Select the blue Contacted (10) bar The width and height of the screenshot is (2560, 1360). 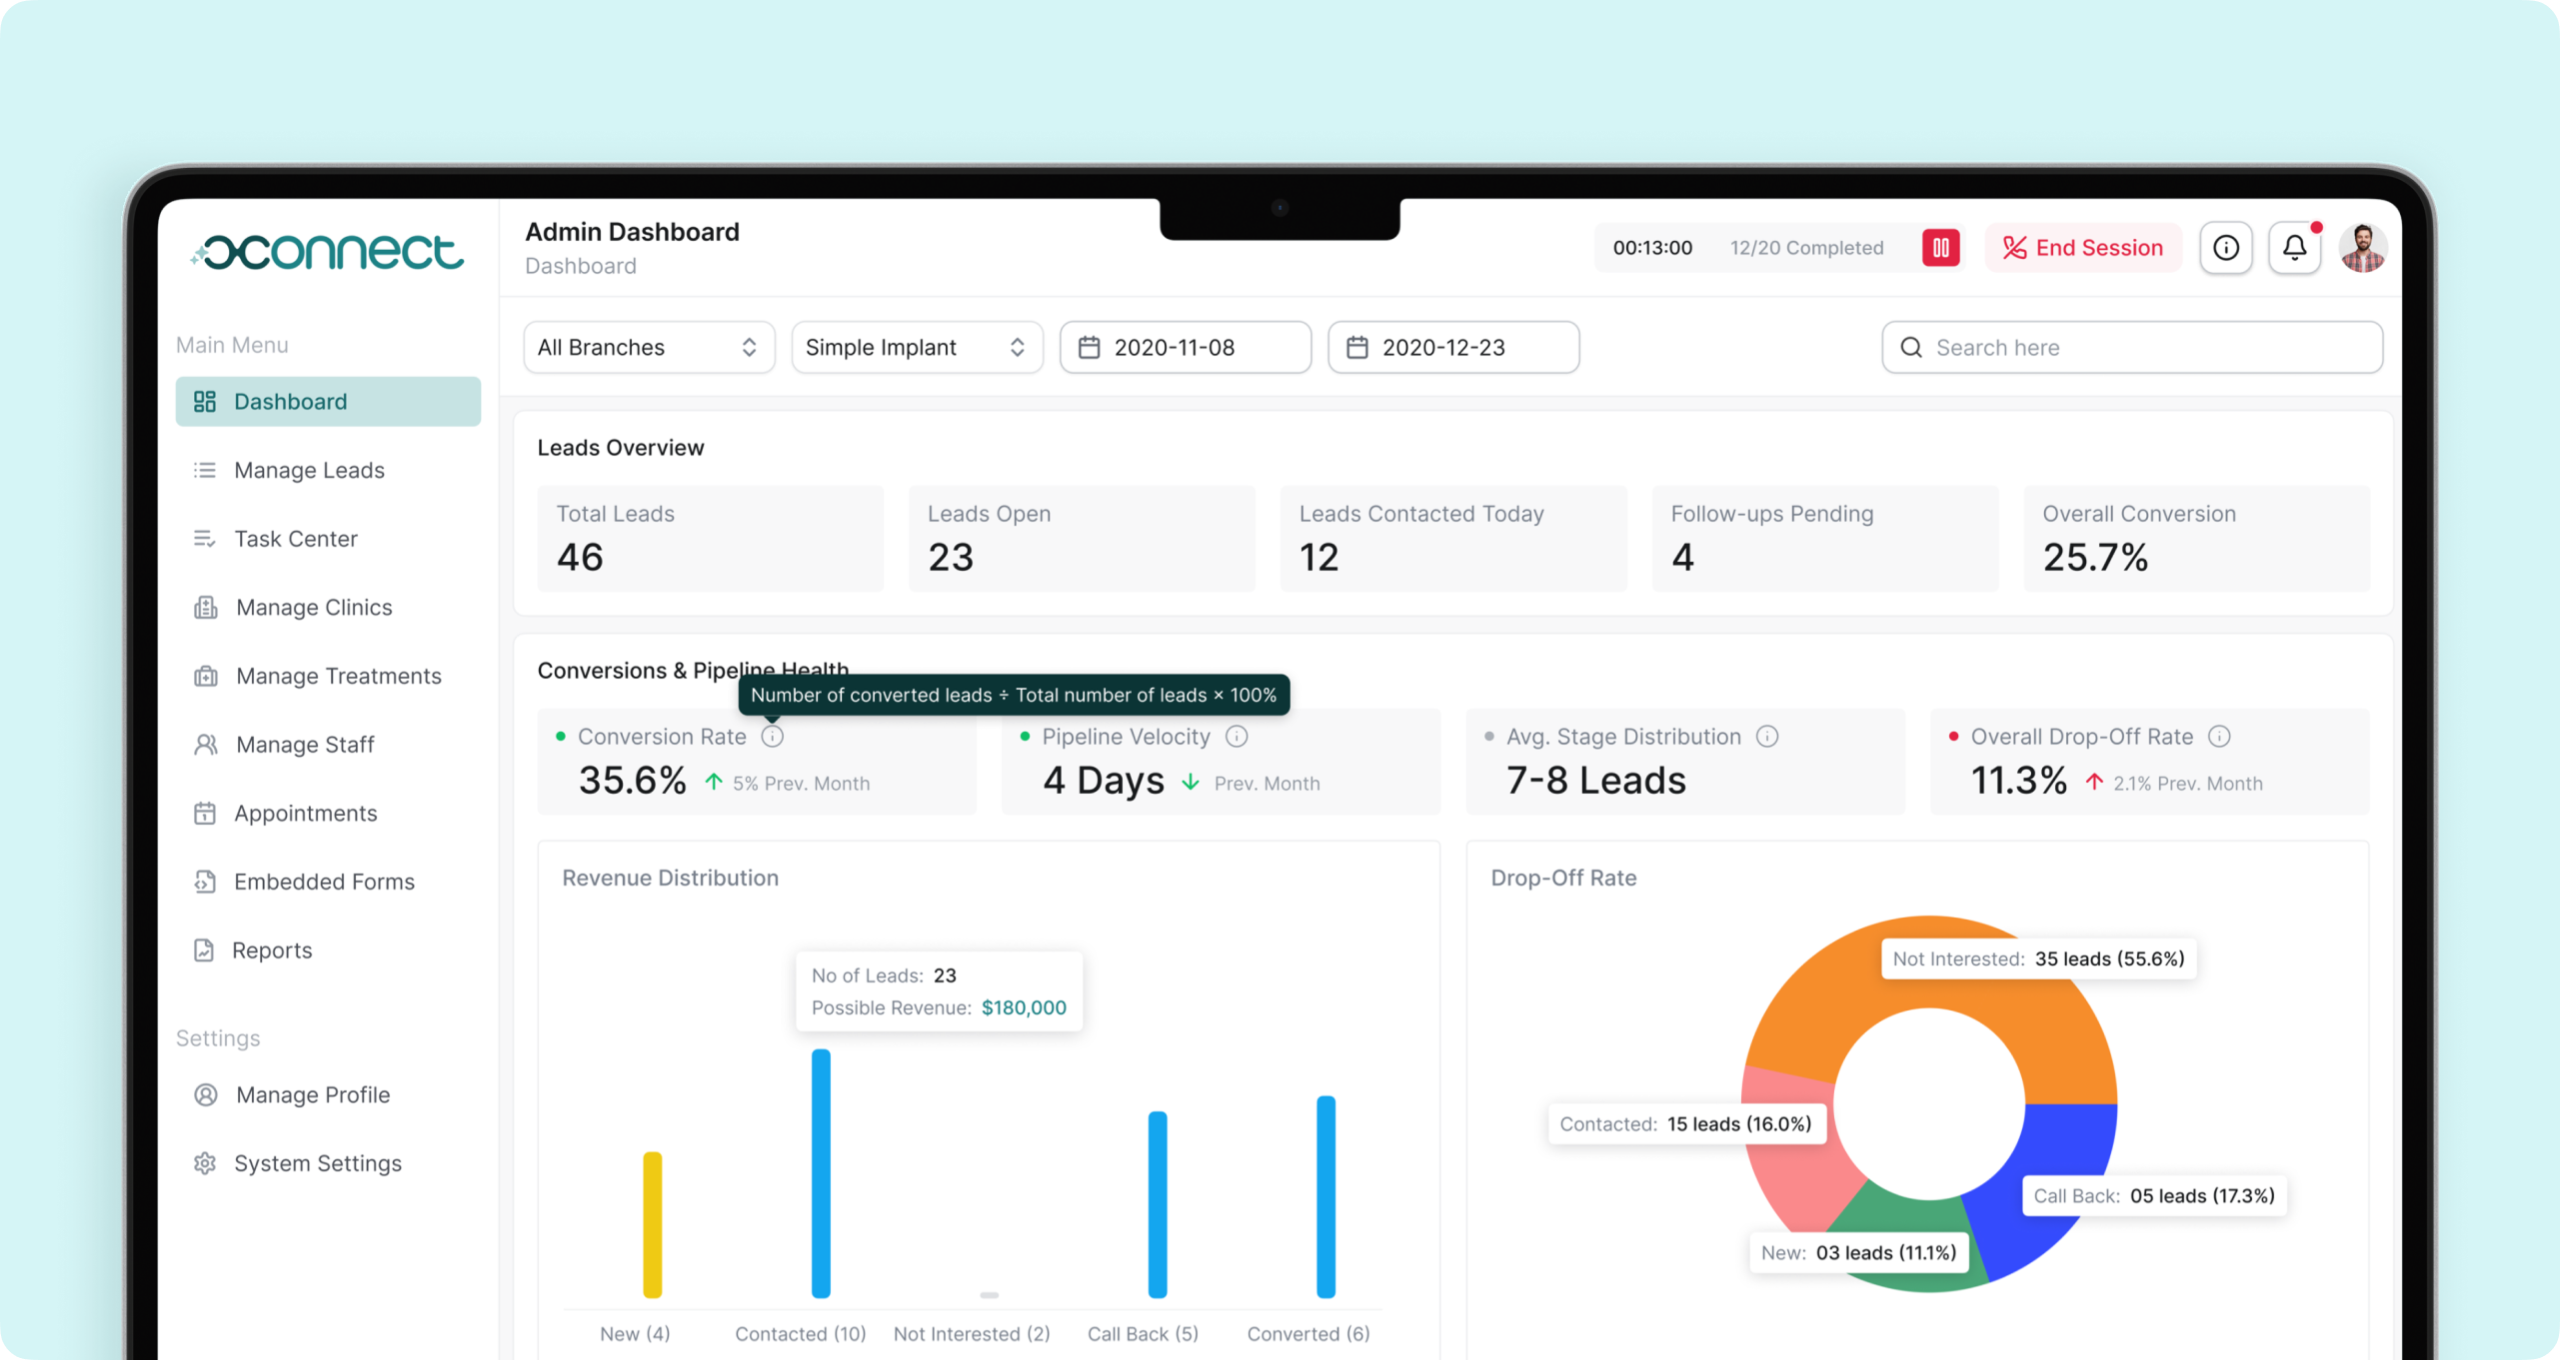(821, 1174)
